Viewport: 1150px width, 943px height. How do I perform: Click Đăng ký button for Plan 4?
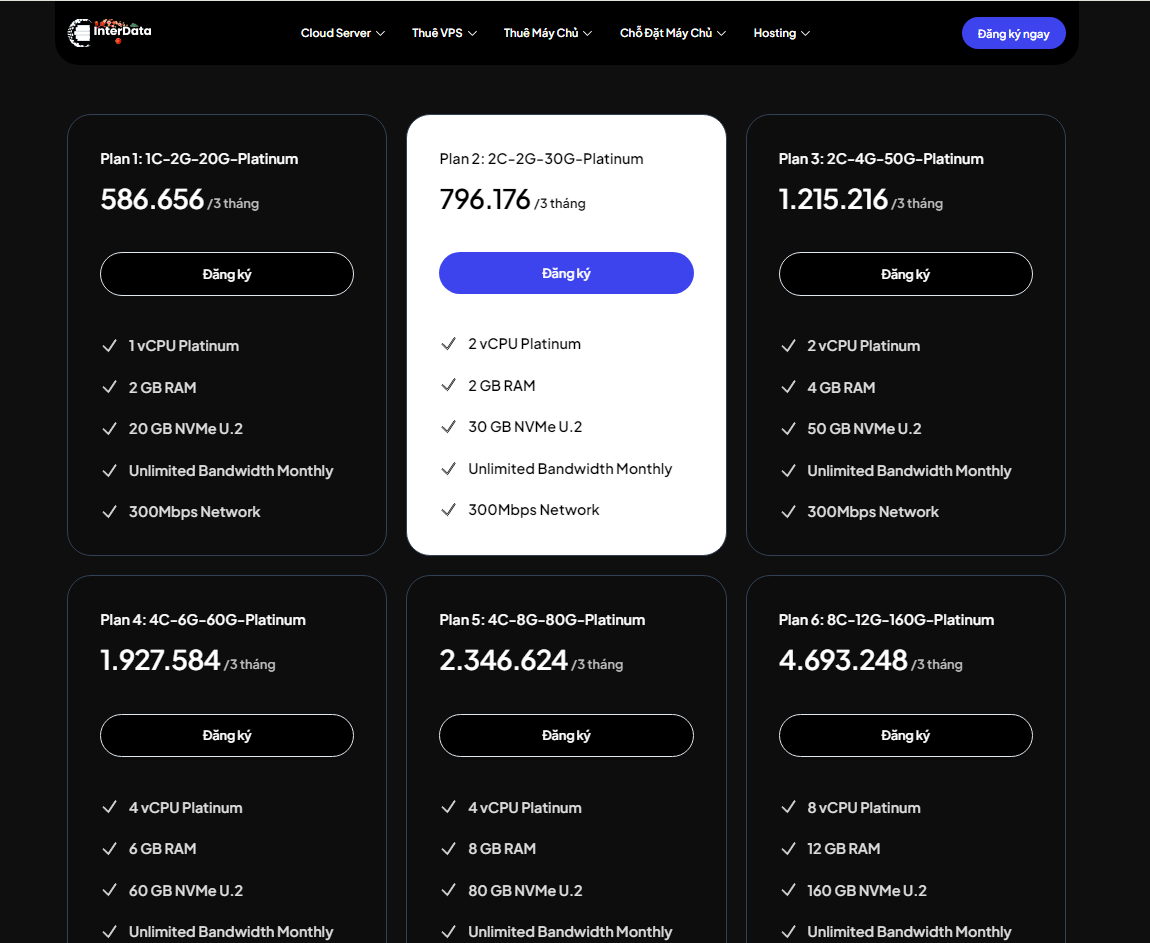[227, 735]
